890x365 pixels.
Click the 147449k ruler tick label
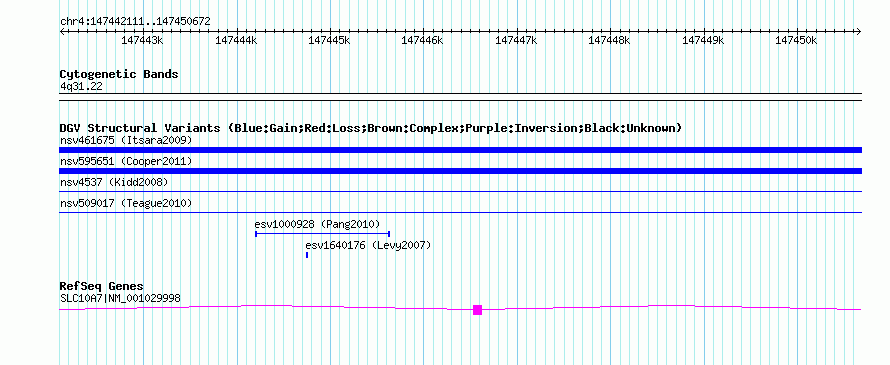(703, 40)
